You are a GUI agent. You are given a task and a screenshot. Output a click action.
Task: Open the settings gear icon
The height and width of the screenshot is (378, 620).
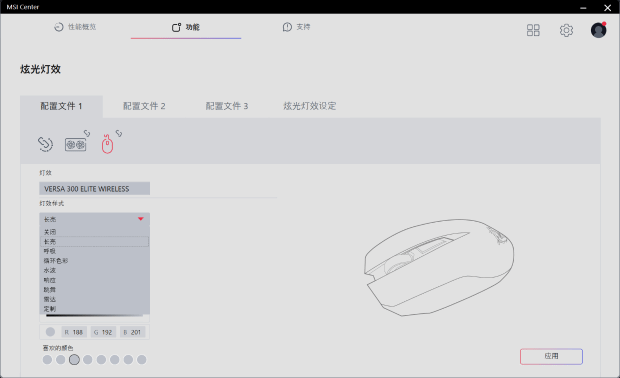pyautogui.click(x=566, y=30)
